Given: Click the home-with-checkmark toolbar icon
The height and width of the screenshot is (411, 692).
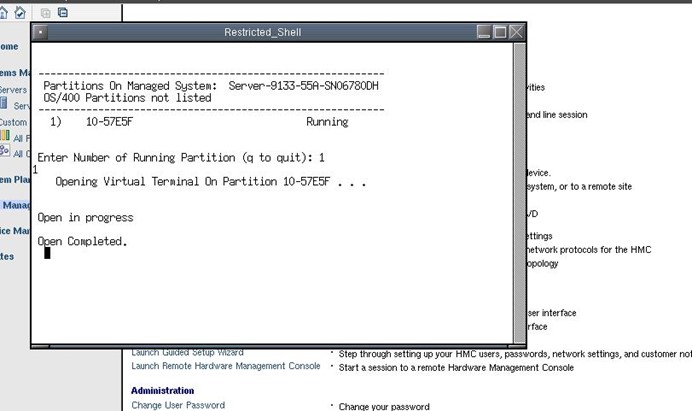Looking at the screenshot, I should click(x=20, y=12).
